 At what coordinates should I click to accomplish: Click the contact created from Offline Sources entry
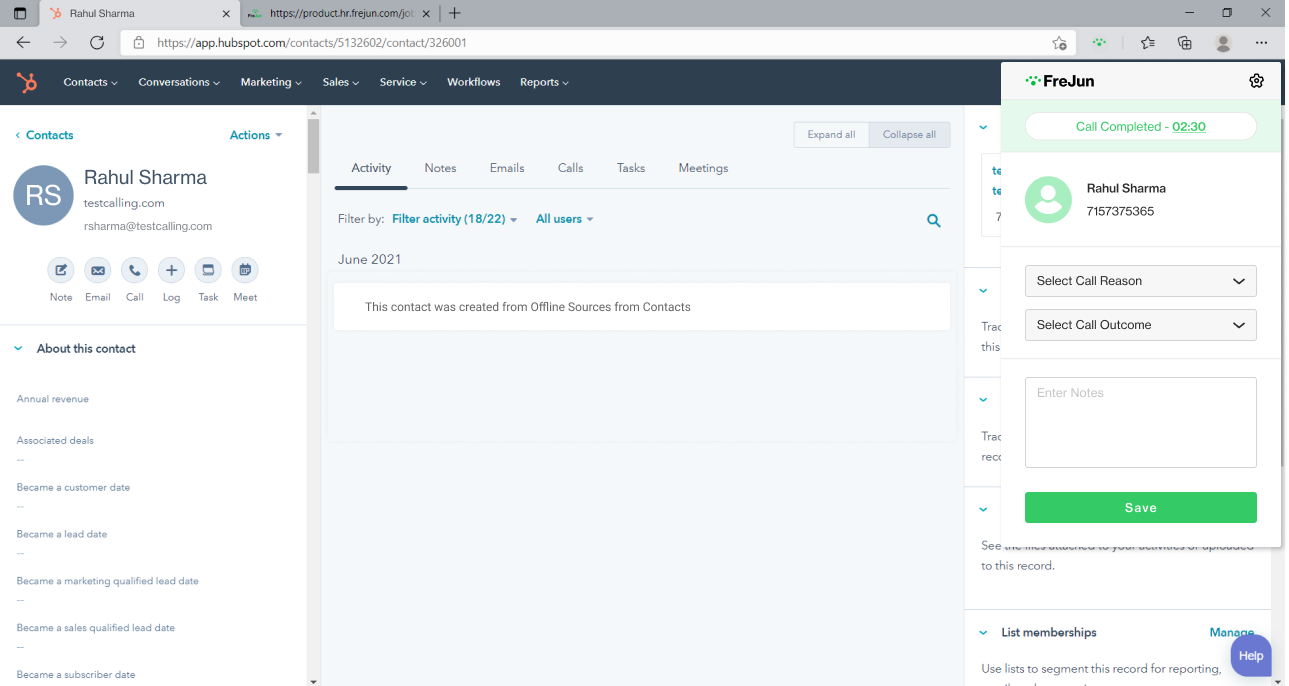pos(642,307)
